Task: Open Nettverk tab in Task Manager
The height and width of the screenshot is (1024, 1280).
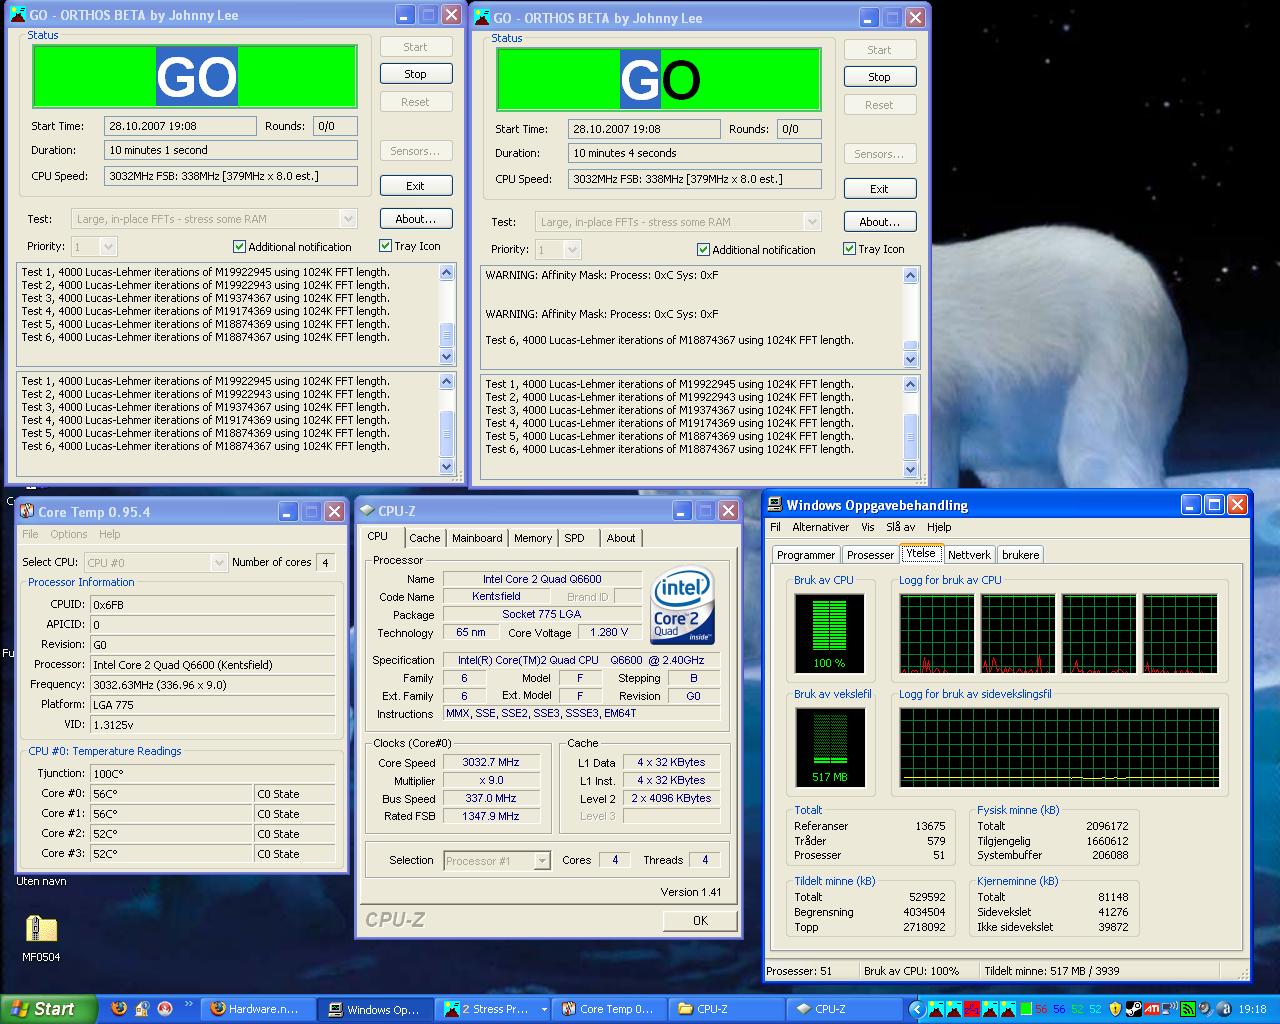Action: click(x=969, y=555)
